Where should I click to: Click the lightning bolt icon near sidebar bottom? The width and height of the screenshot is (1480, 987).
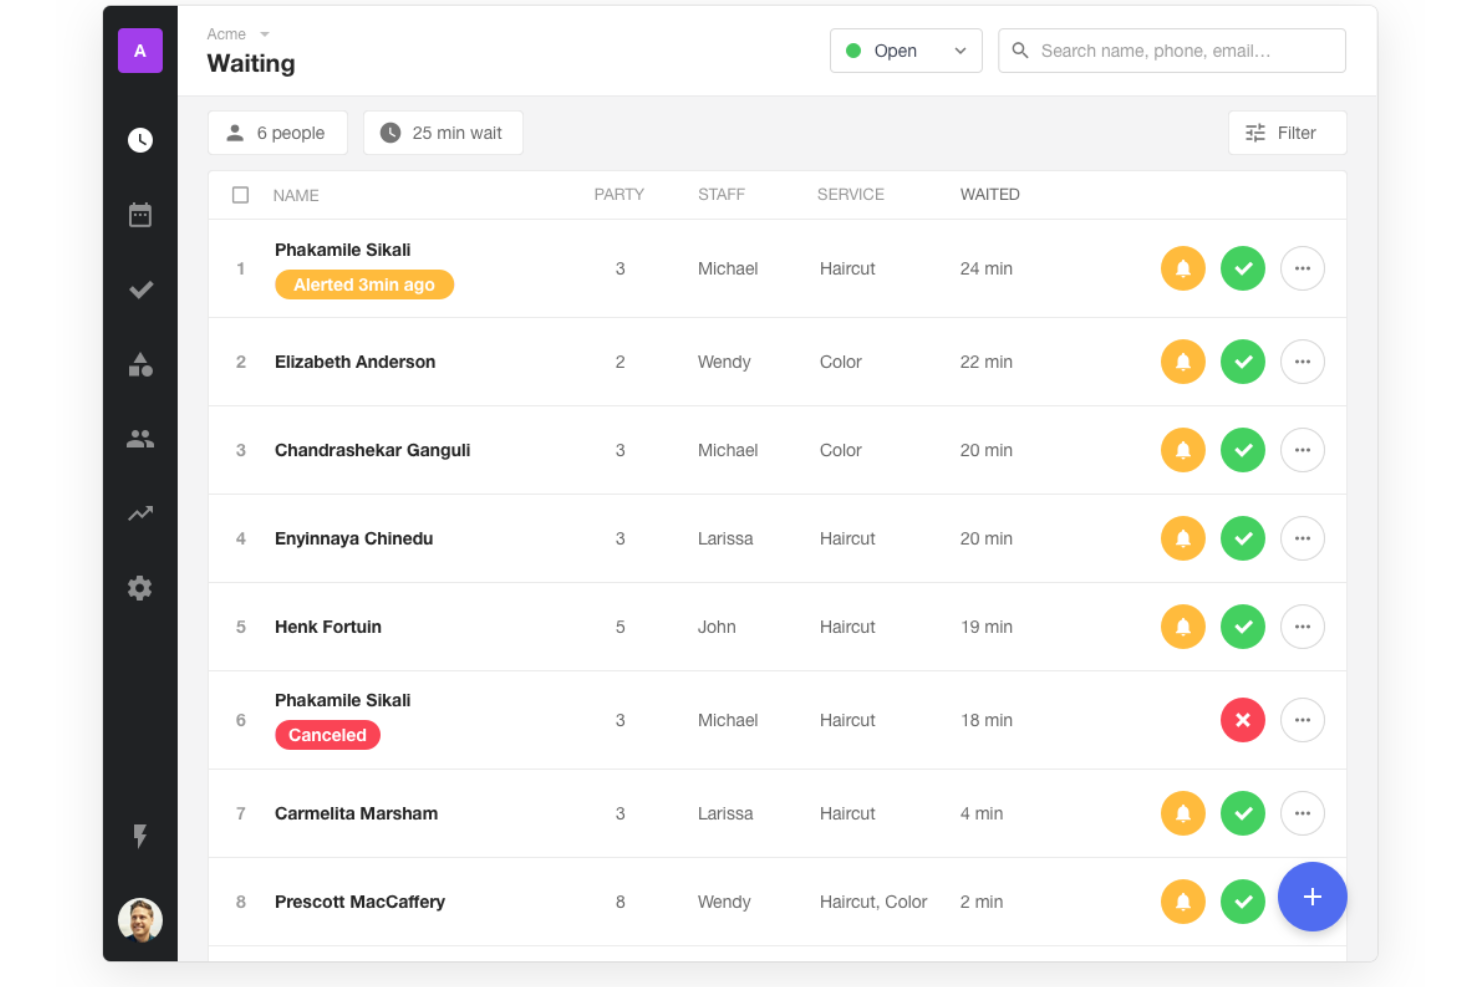(140, 837)
